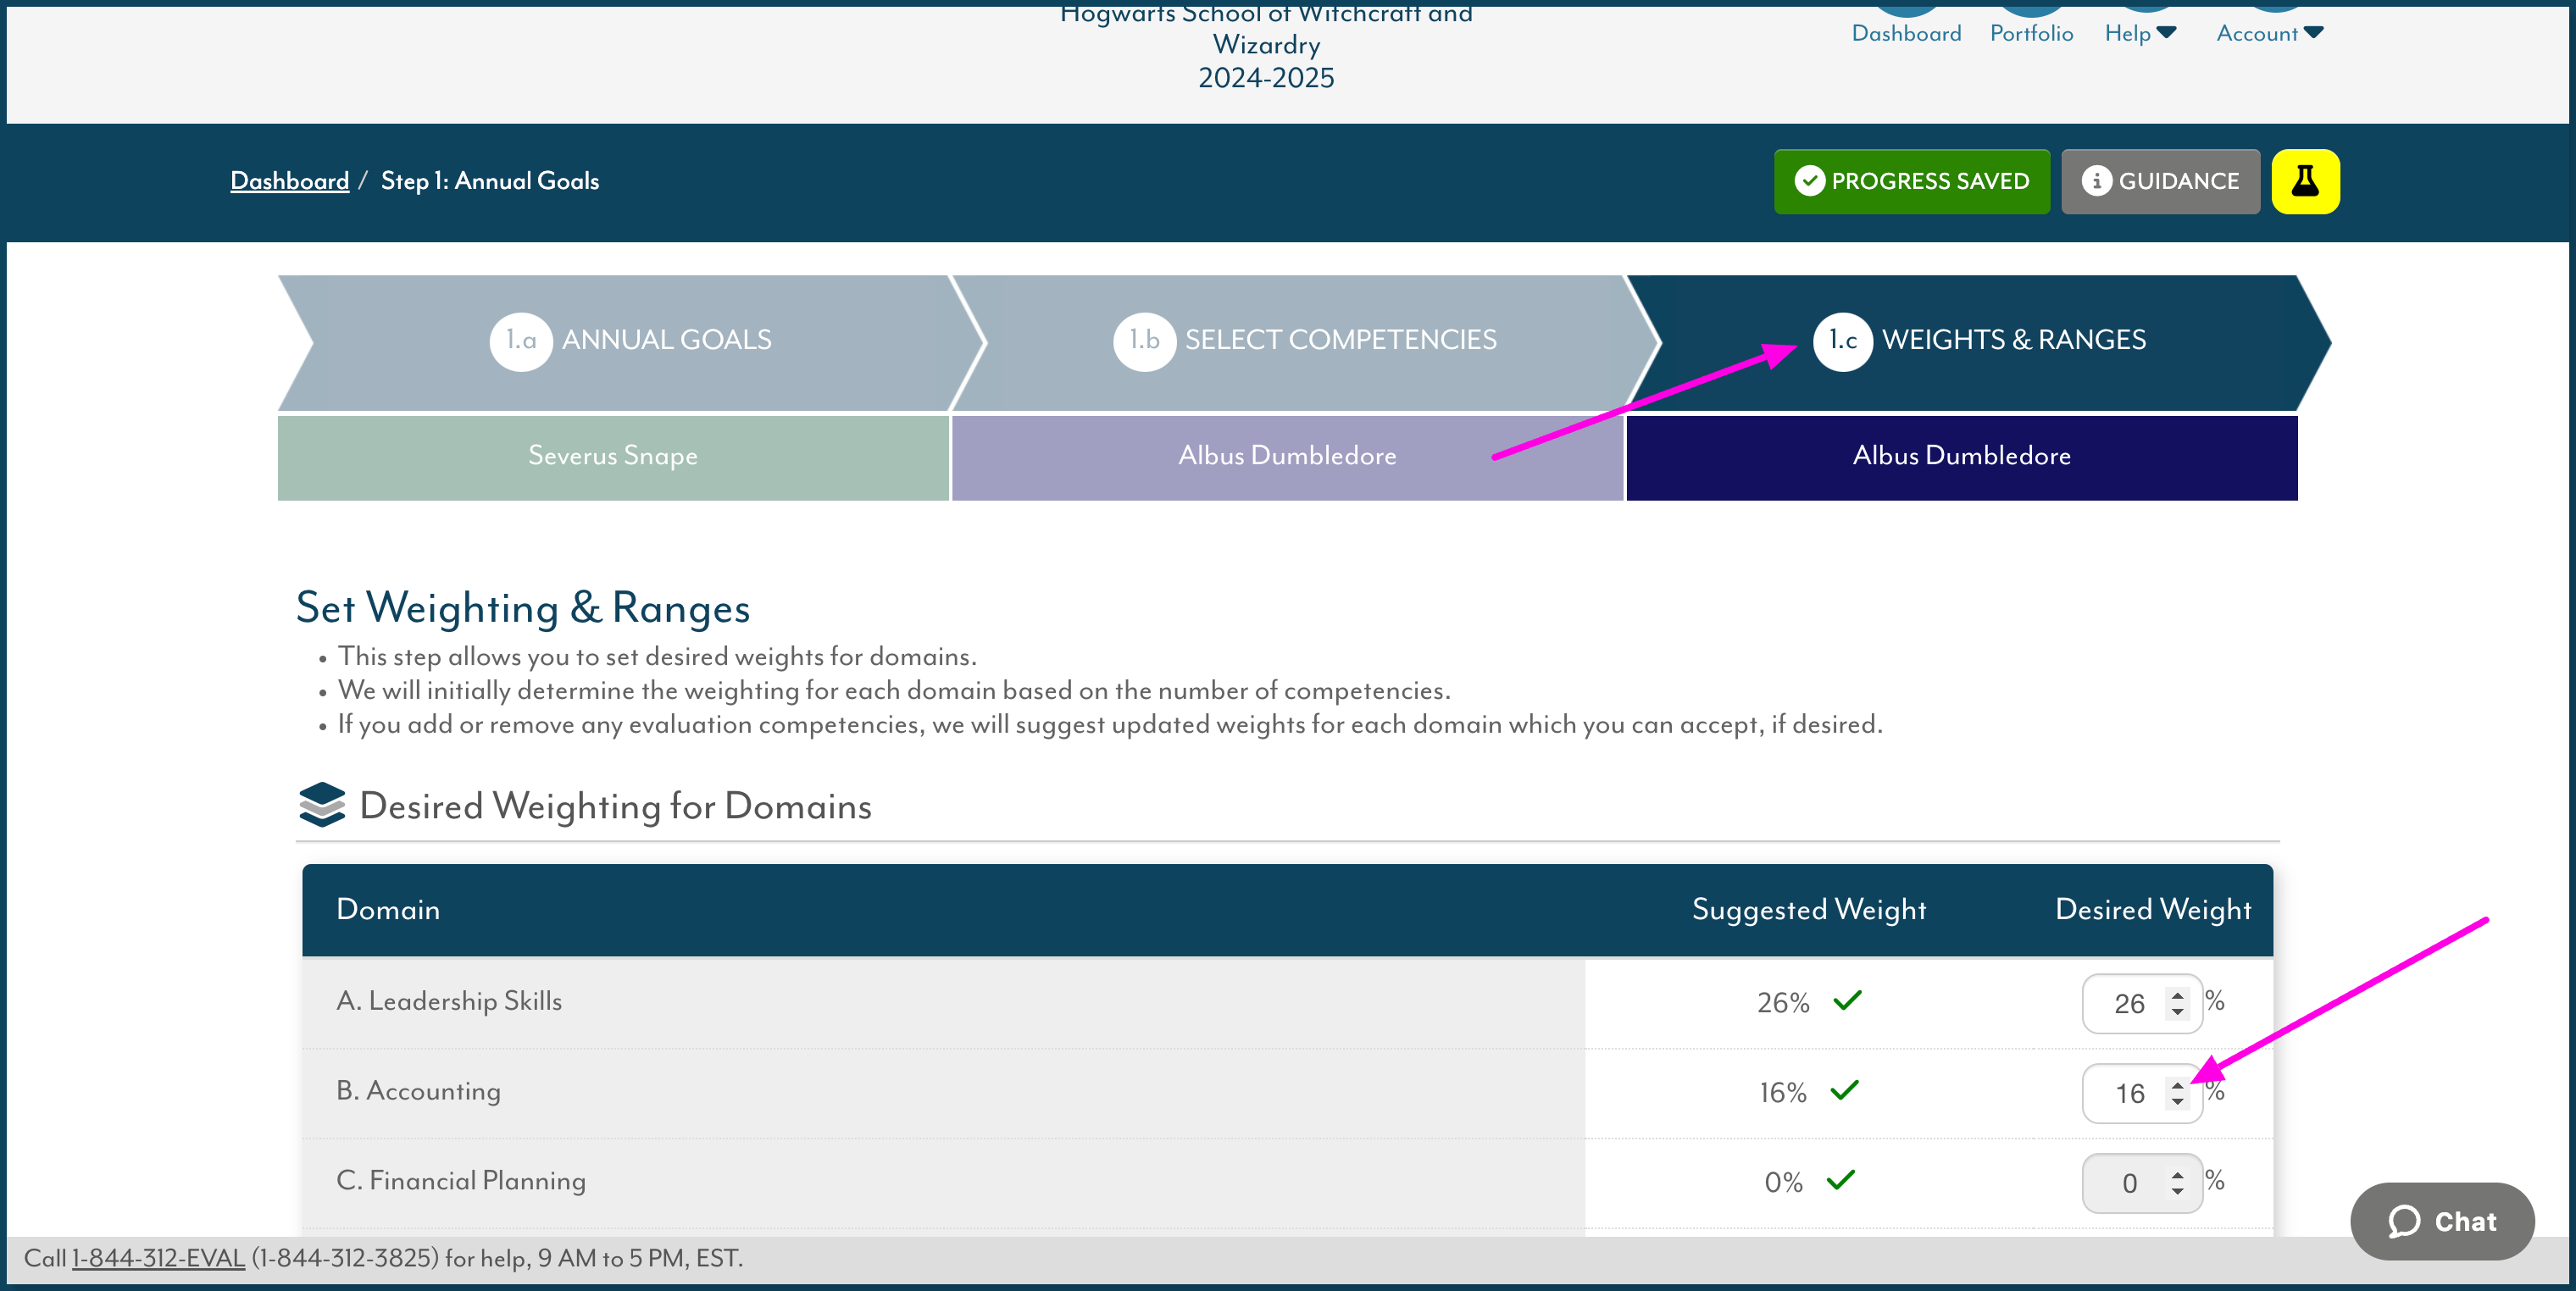The image size is (2576, 1291).
Task: Go to Dashboard in top navigation
Action: coord(1906,32)
